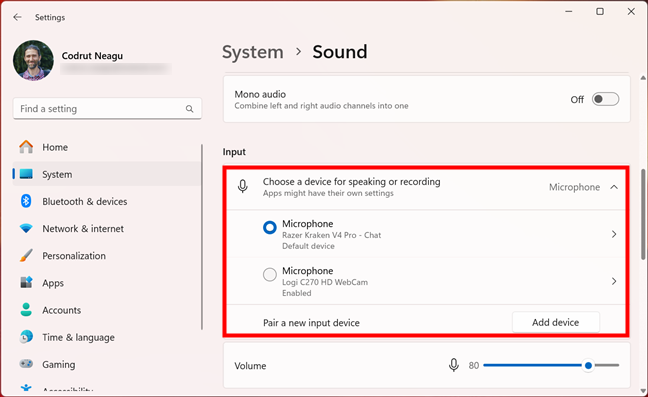Open the Apps sidebar icon

[26, 283]
